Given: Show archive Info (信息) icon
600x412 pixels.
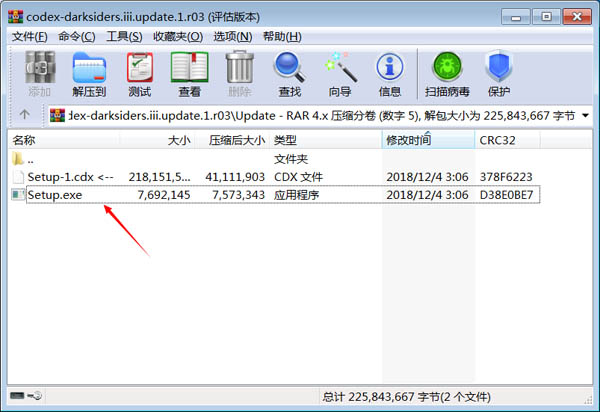Looking at the screenshot, I should coord(390,73).
